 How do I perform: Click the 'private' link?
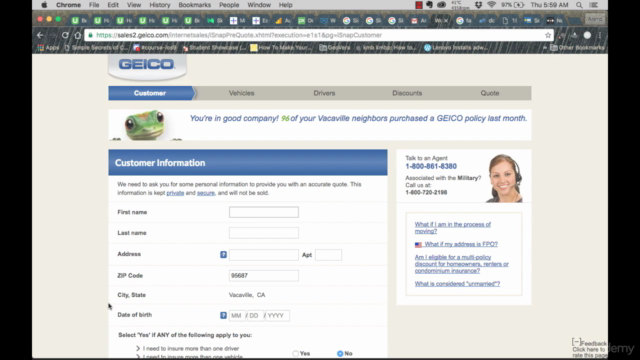175,193
